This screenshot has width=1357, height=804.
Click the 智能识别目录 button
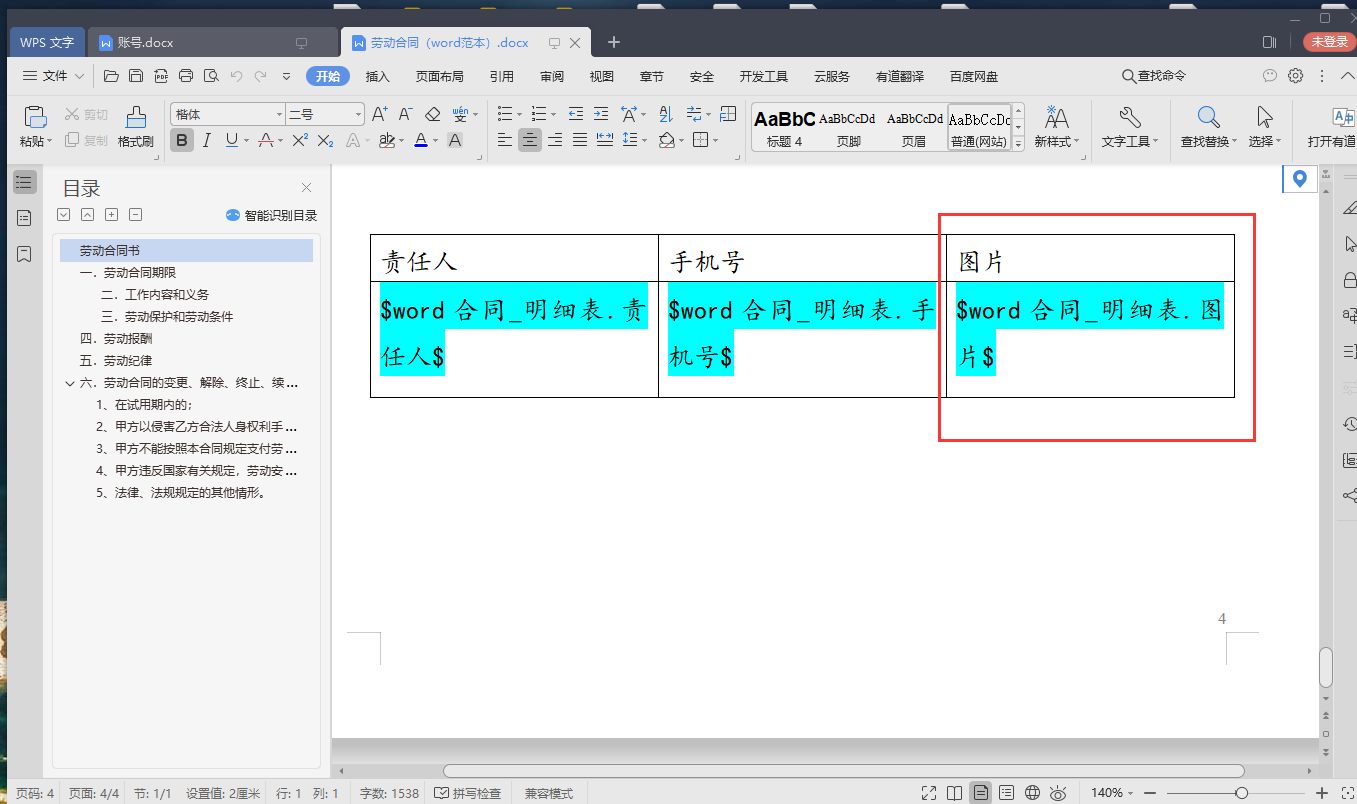271,215
